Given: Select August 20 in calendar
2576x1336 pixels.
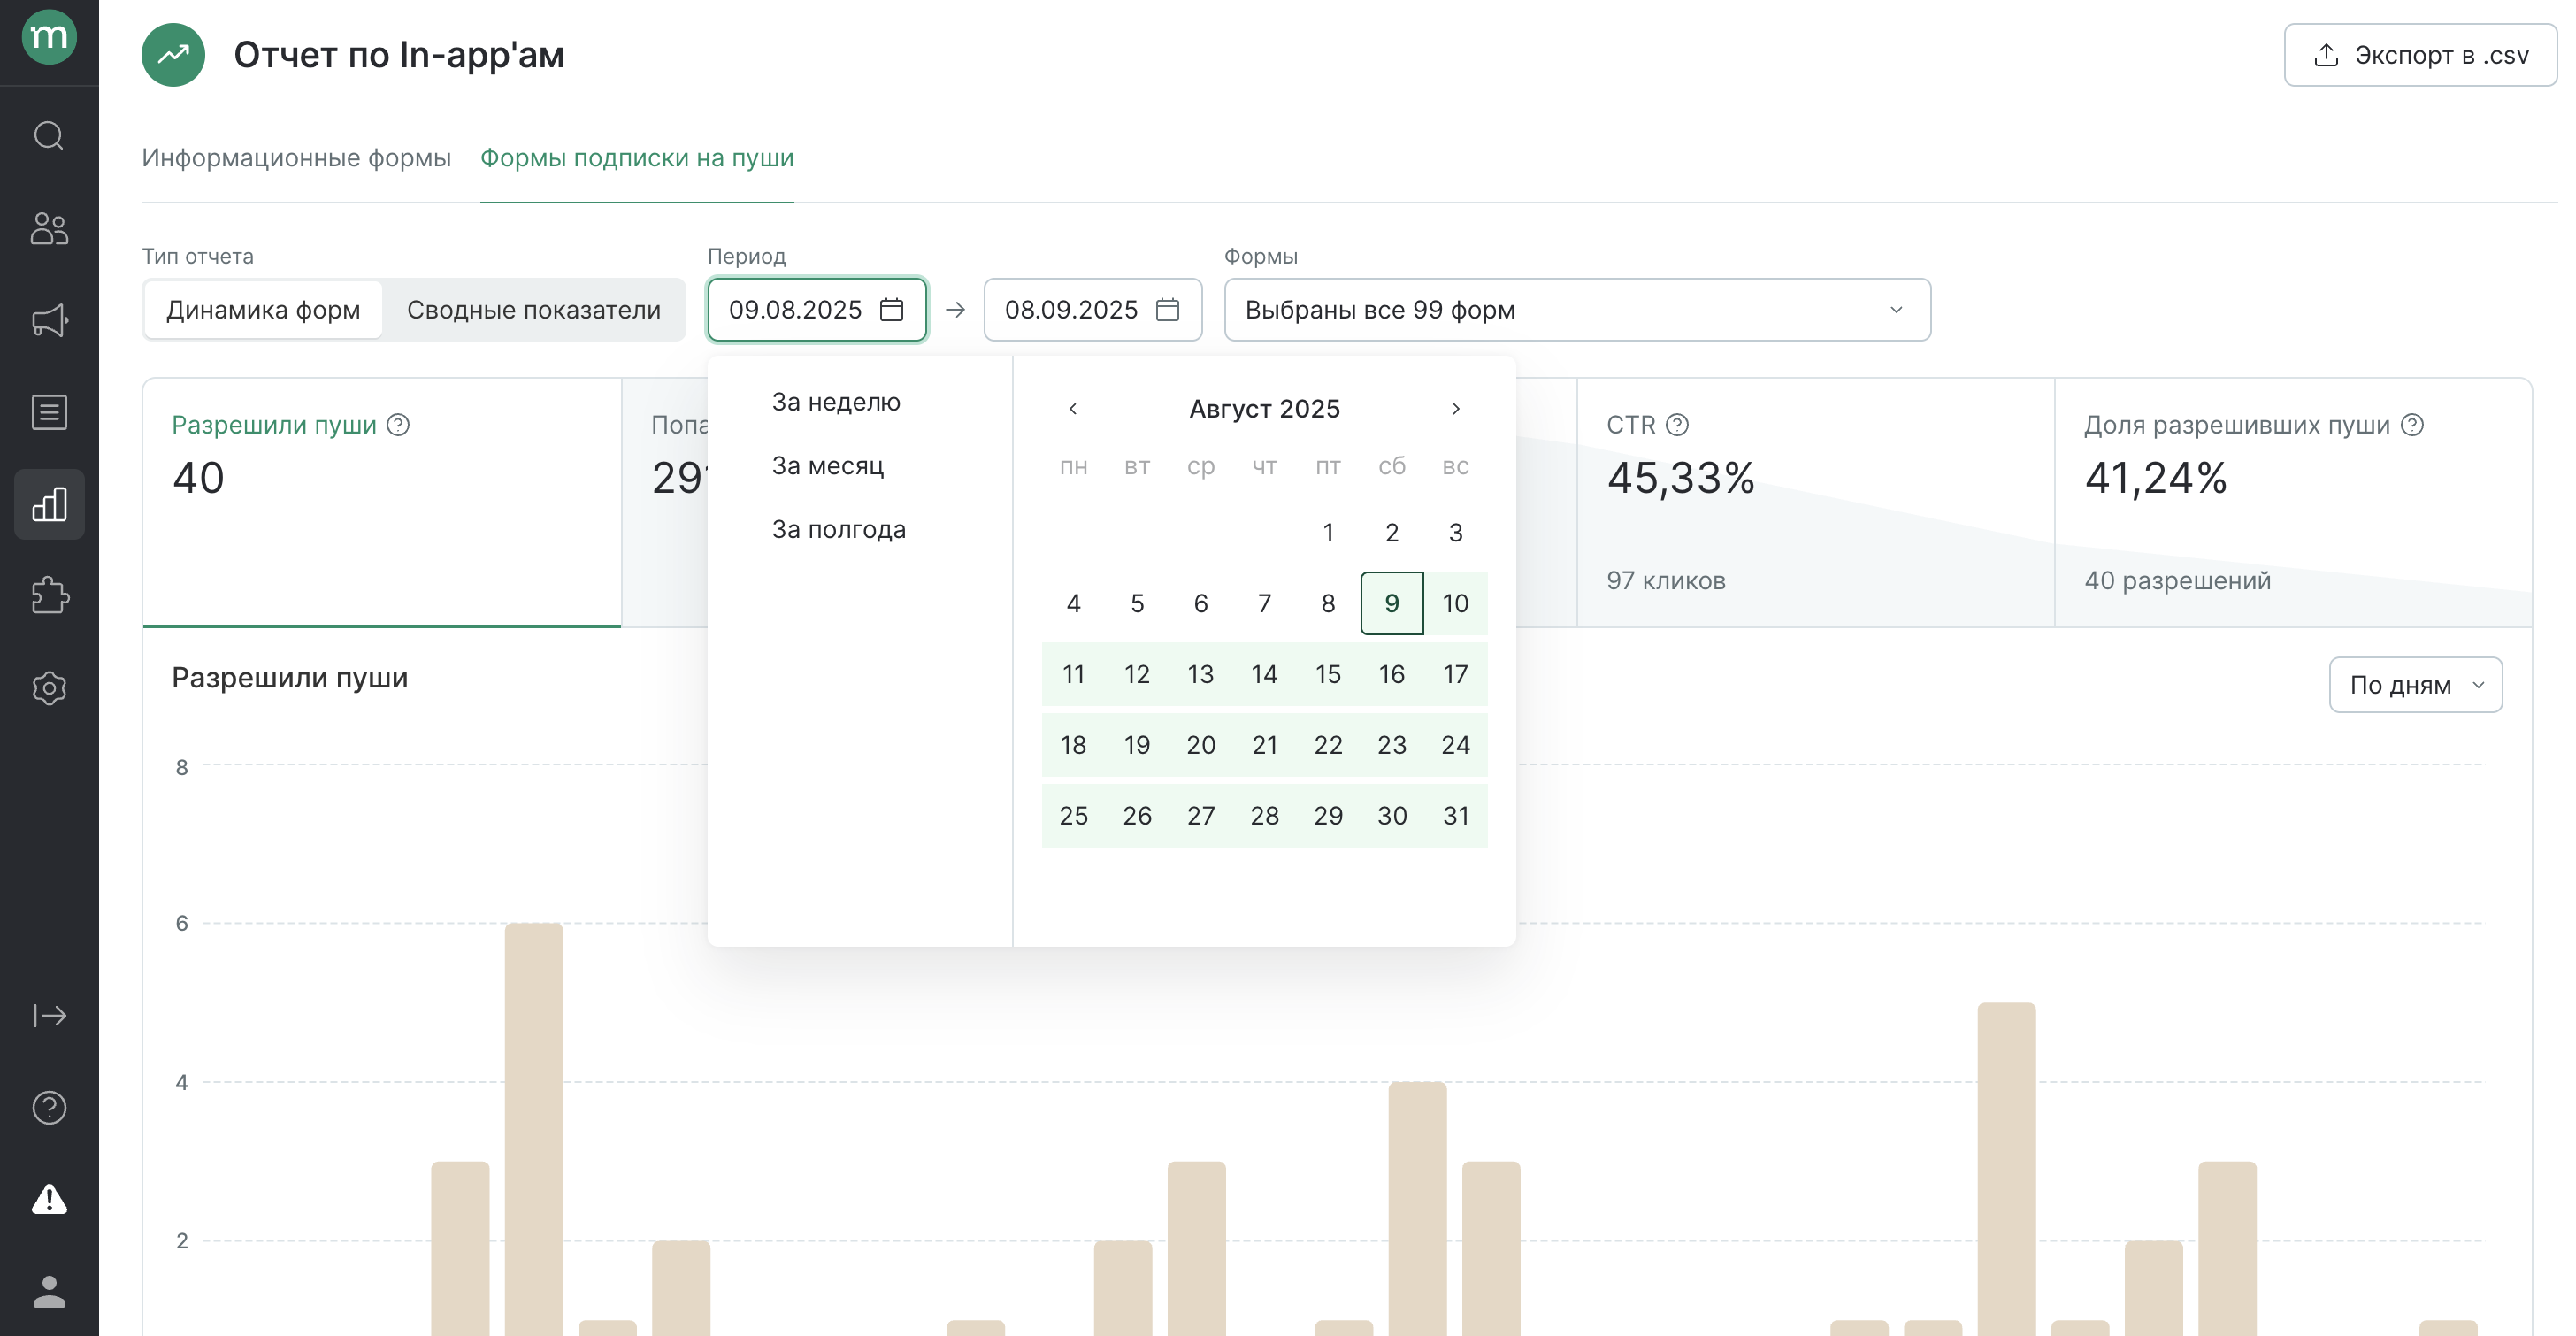Looking at the screenshot, I should 1201,745.
